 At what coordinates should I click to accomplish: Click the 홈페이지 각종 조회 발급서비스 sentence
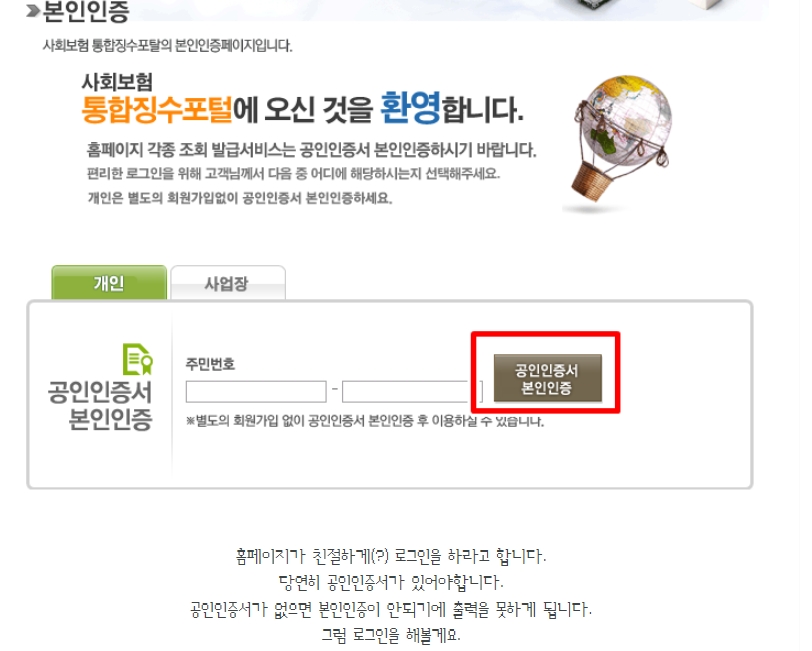[x=311, y=150]
